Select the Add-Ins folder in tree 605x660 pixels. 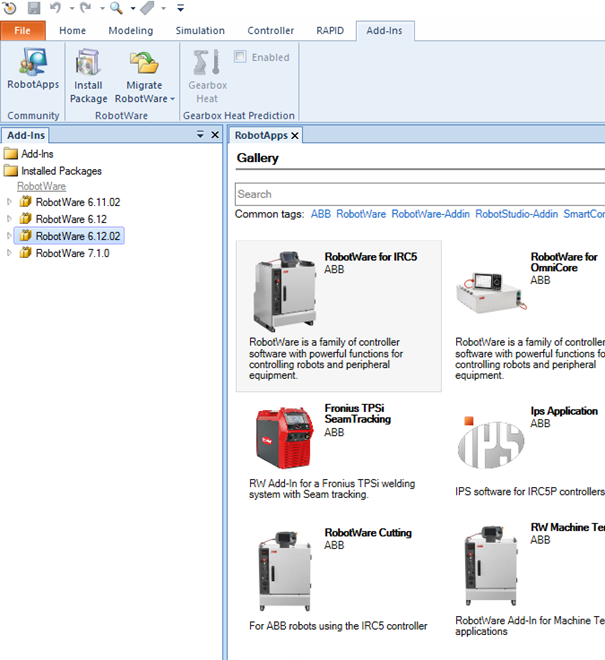tap(29, 154)
